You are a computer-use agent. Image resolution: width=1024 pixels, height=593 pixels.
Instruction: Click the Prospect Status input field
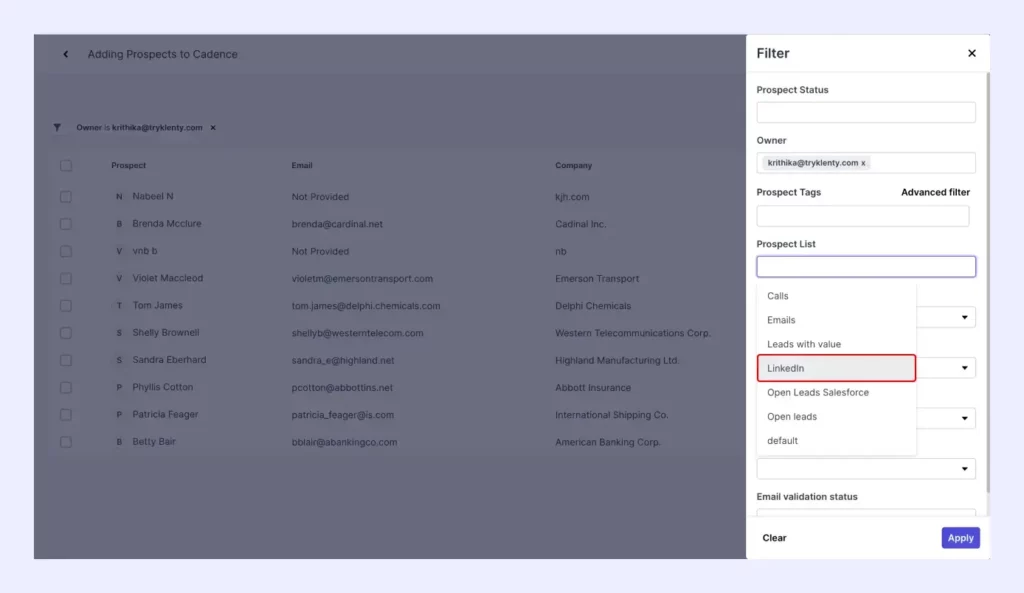[866, 112]
